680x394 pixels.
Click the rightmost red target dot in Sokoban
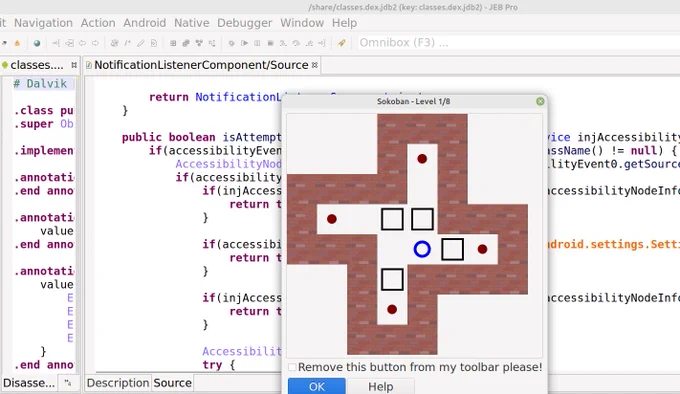482,249
